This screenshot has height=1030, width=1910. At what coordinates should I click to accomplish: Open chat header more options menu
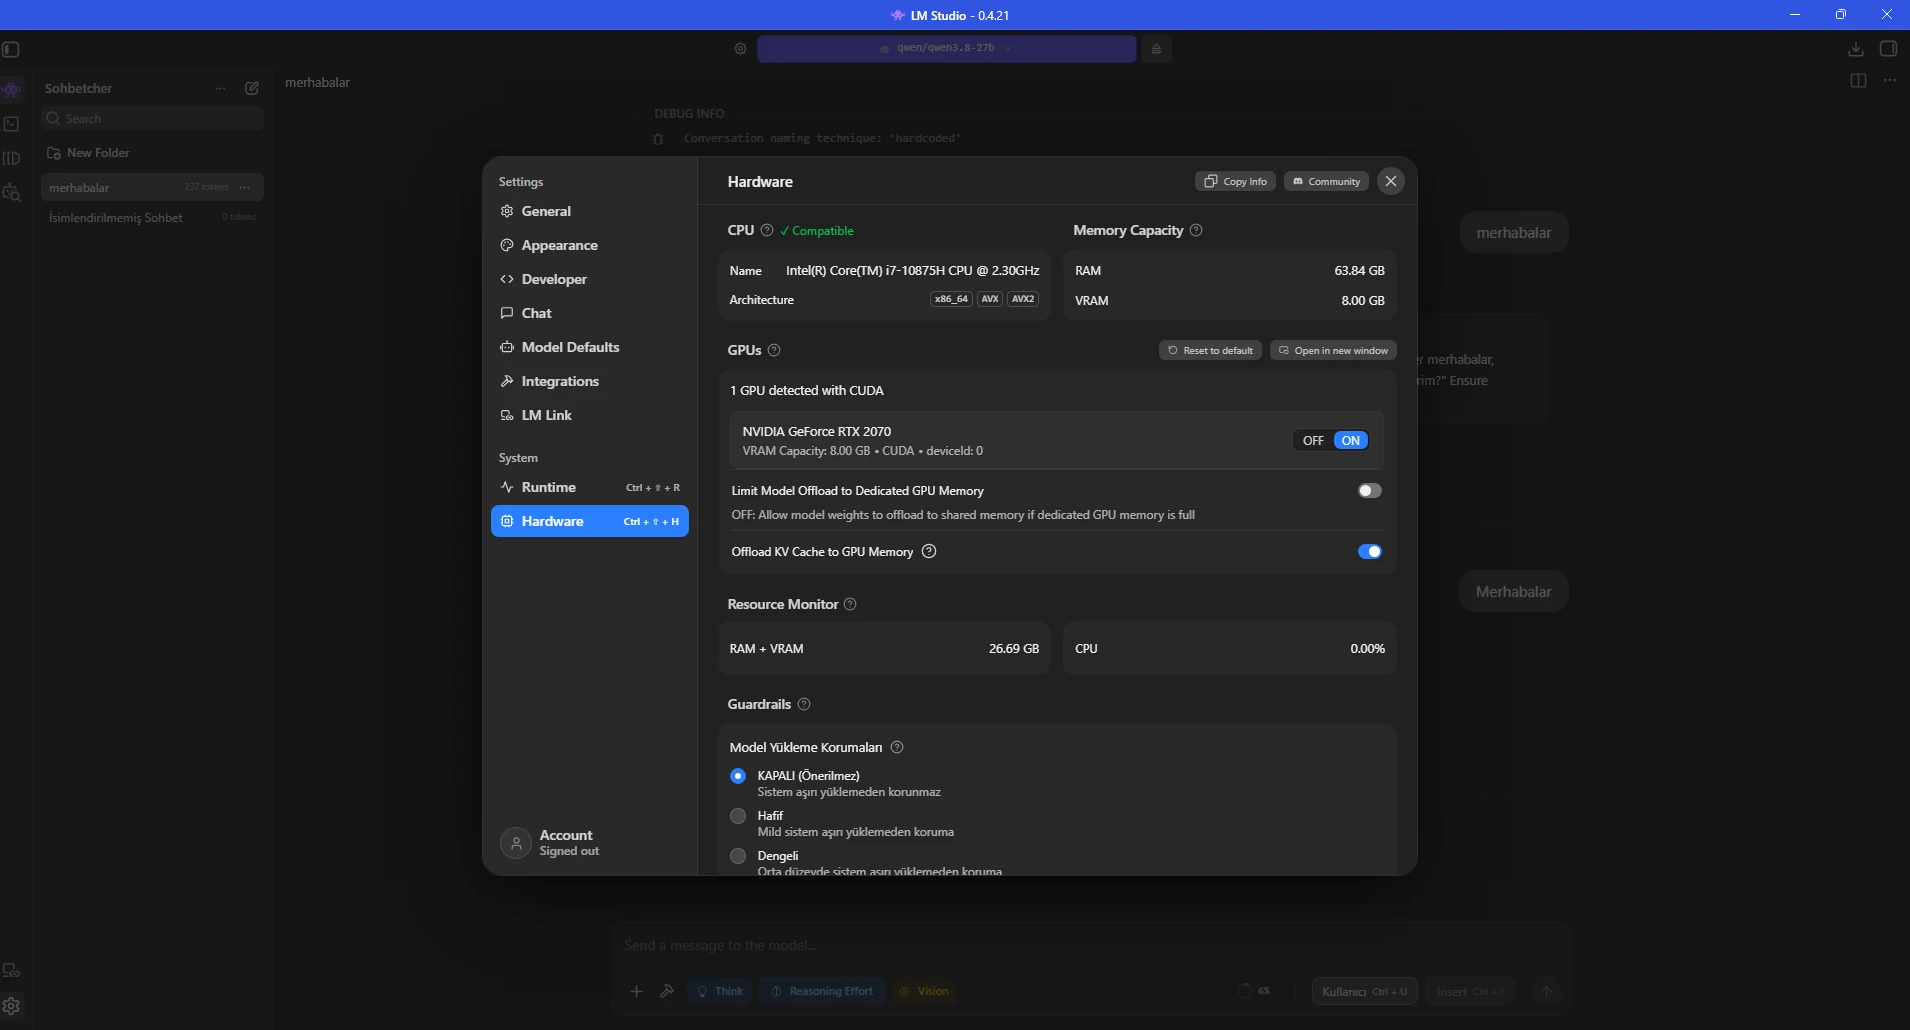click(x=1889, y=81)
